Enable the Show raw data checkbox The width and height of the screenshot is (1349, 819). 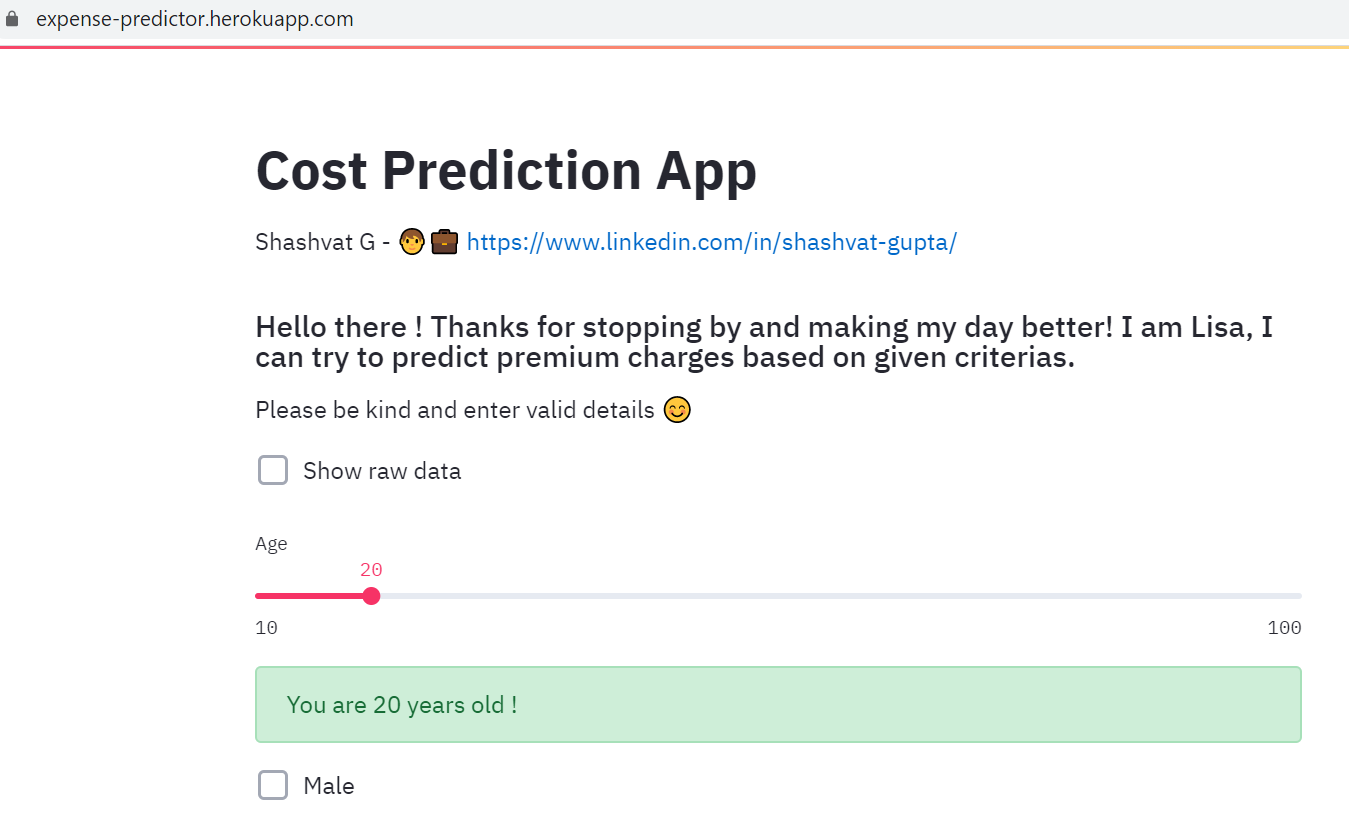(x=272, y=470)
